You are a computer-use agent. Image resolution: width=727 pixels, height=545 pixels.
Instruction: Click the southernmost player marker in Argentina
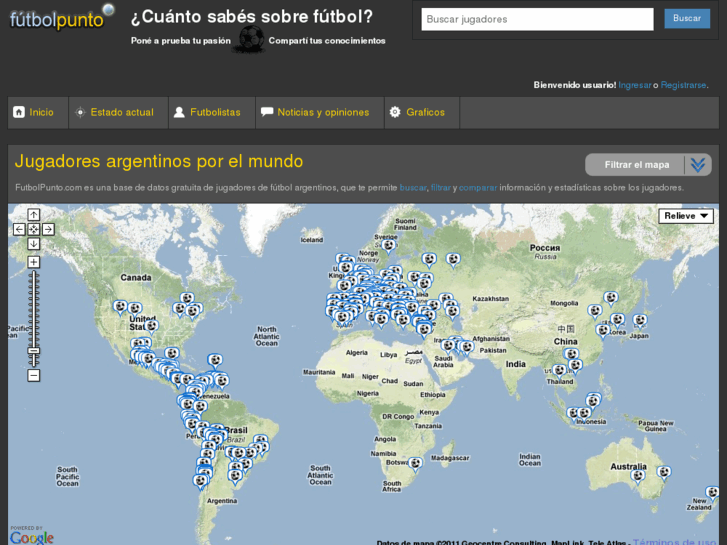200,481
